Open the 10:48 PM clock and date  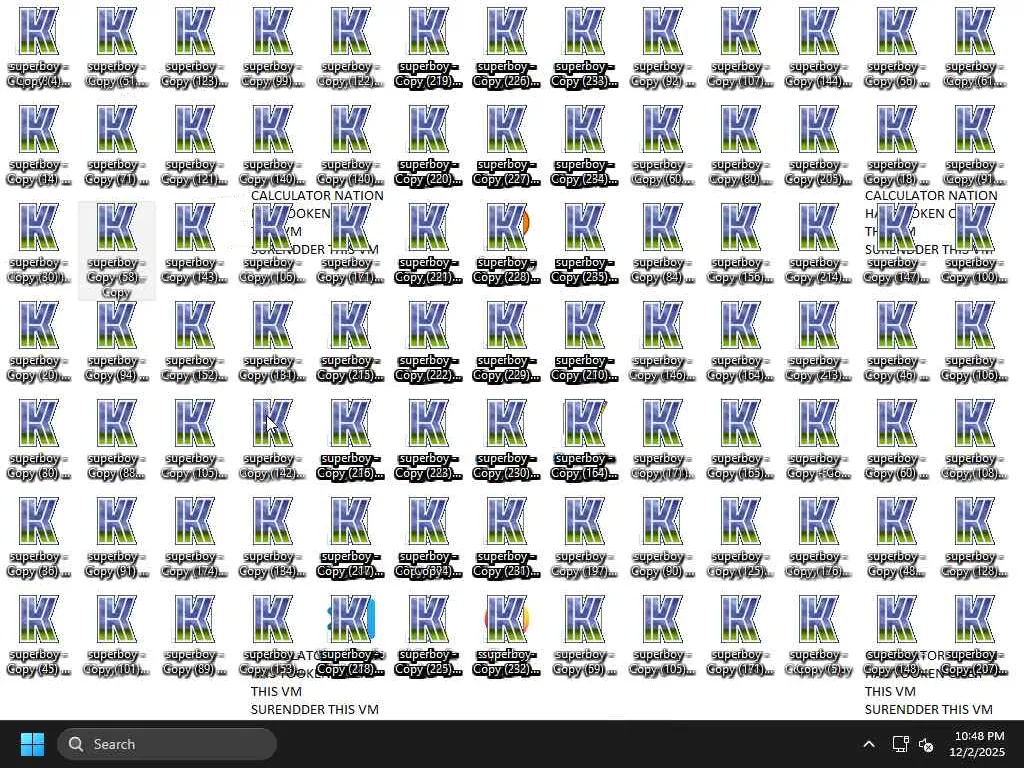pos(976,744)
